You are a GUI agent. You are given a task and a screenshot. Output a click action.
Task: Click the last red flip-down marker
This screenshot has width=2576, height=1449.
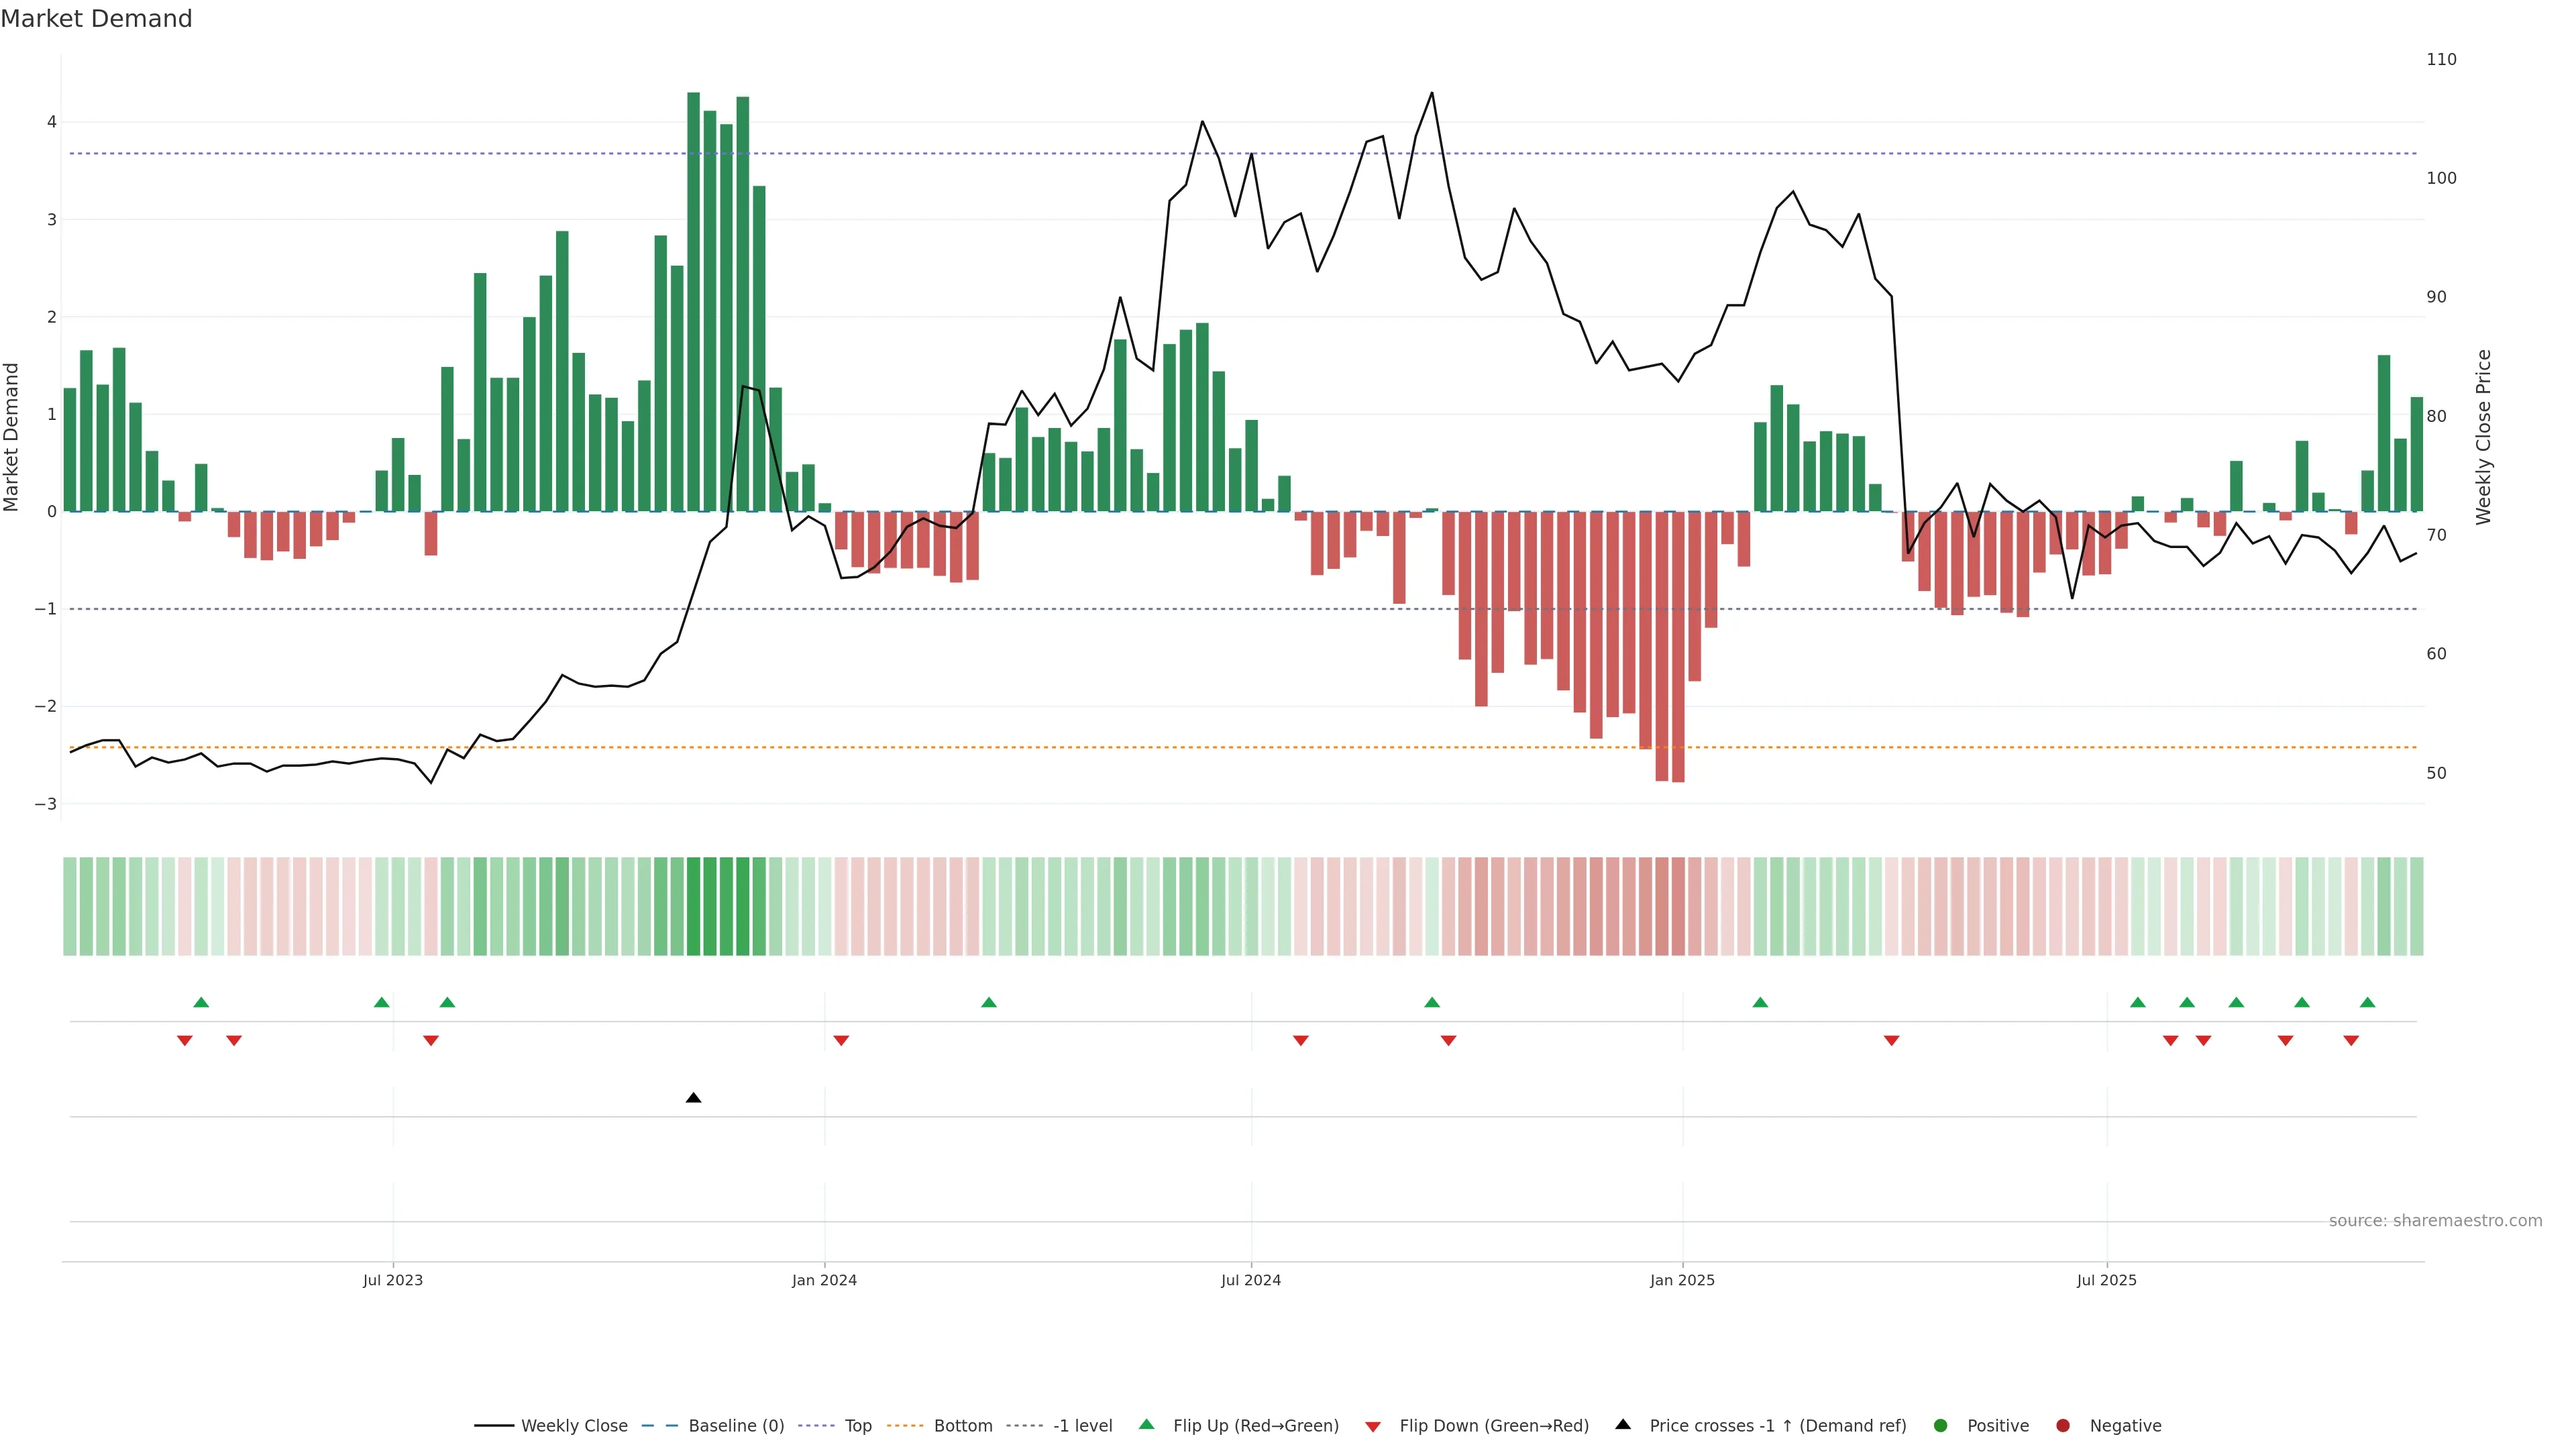pos(2351,1041)
